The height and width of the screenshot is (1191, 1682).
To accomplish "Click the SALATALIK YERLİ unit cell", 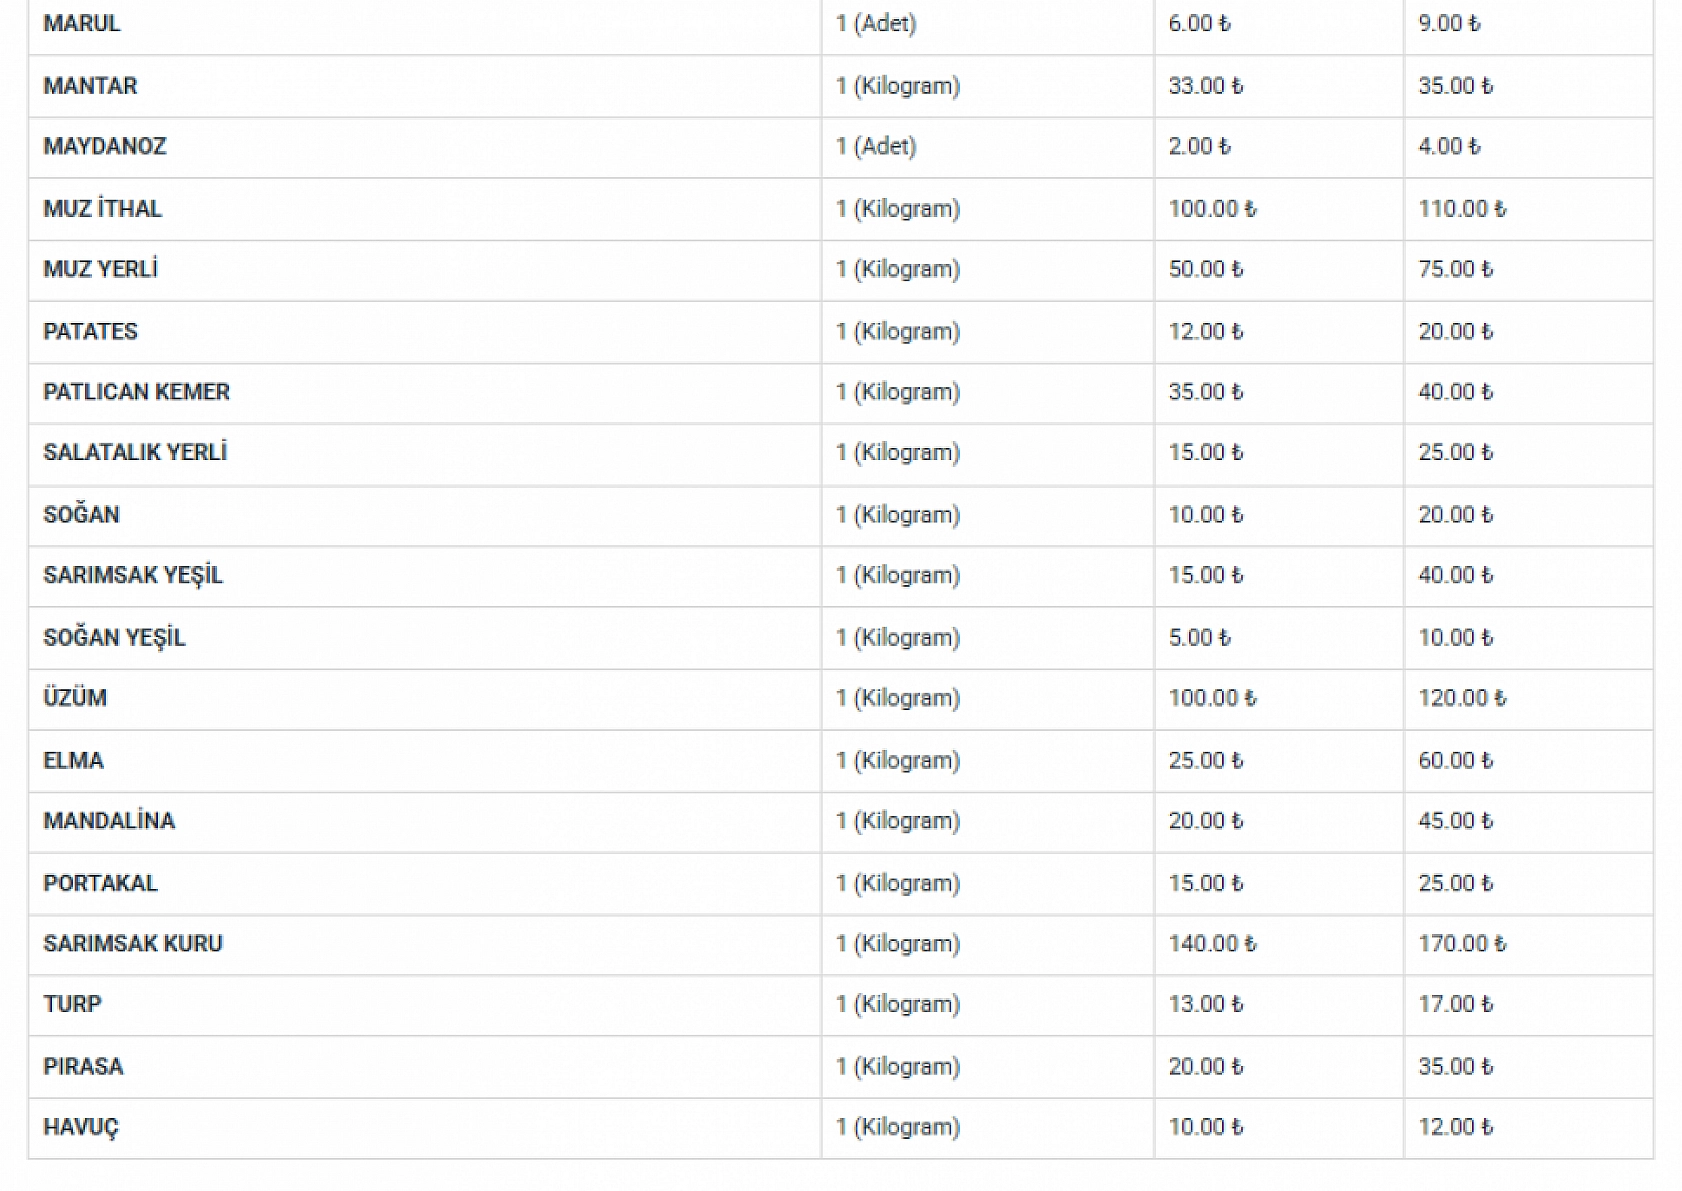I will [897, 453].
